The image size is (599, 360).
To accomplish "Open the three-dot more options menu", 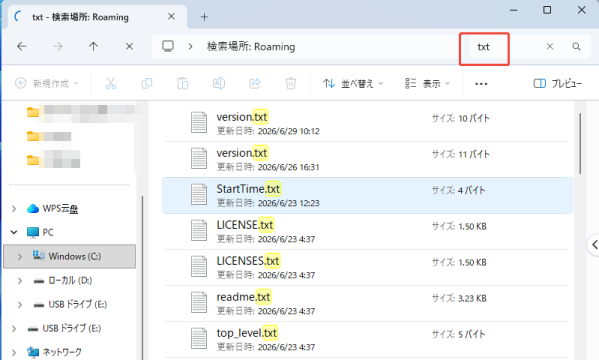I will (x=481, y=84).
